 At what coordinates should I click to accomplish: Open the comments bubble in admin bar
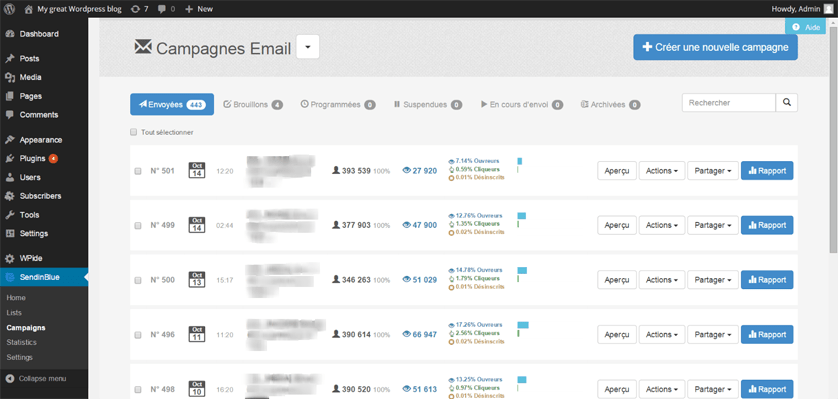tap(162, 9)
